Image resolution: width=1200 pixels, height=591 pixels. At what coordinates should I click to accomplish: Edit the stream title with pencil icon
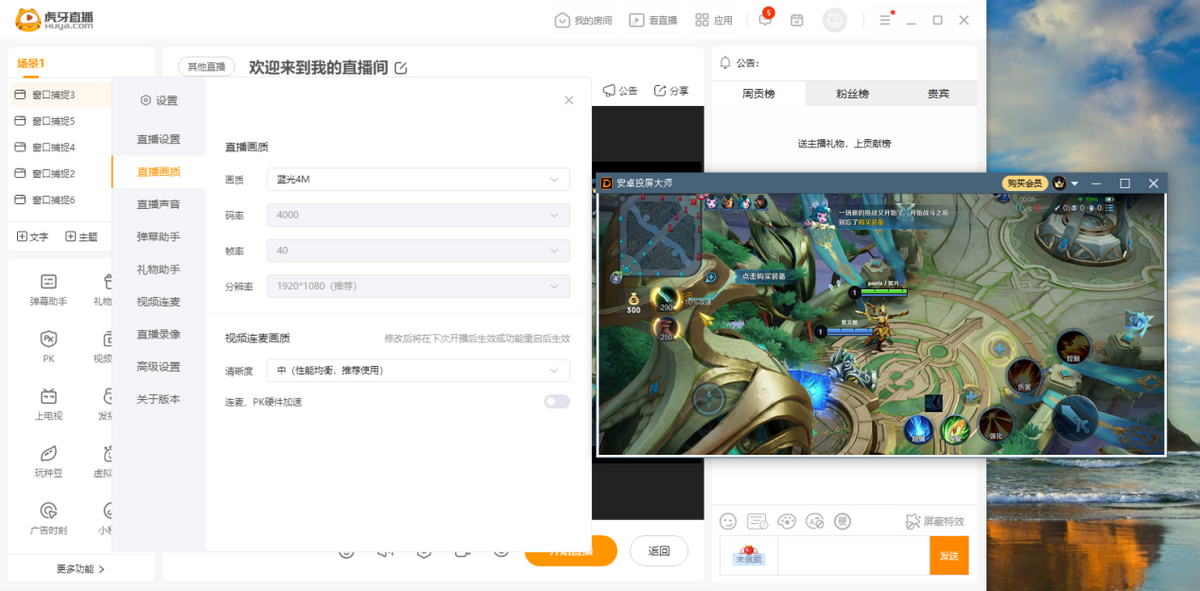tap(401, 68)
